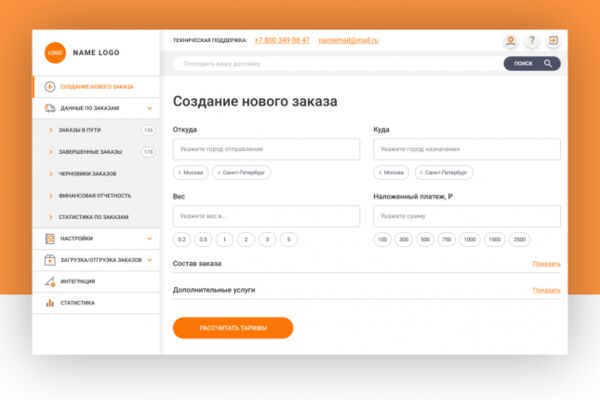Show the Дополнительные услуги section
The height and width of the screenshot is (400, 600).
546,291
